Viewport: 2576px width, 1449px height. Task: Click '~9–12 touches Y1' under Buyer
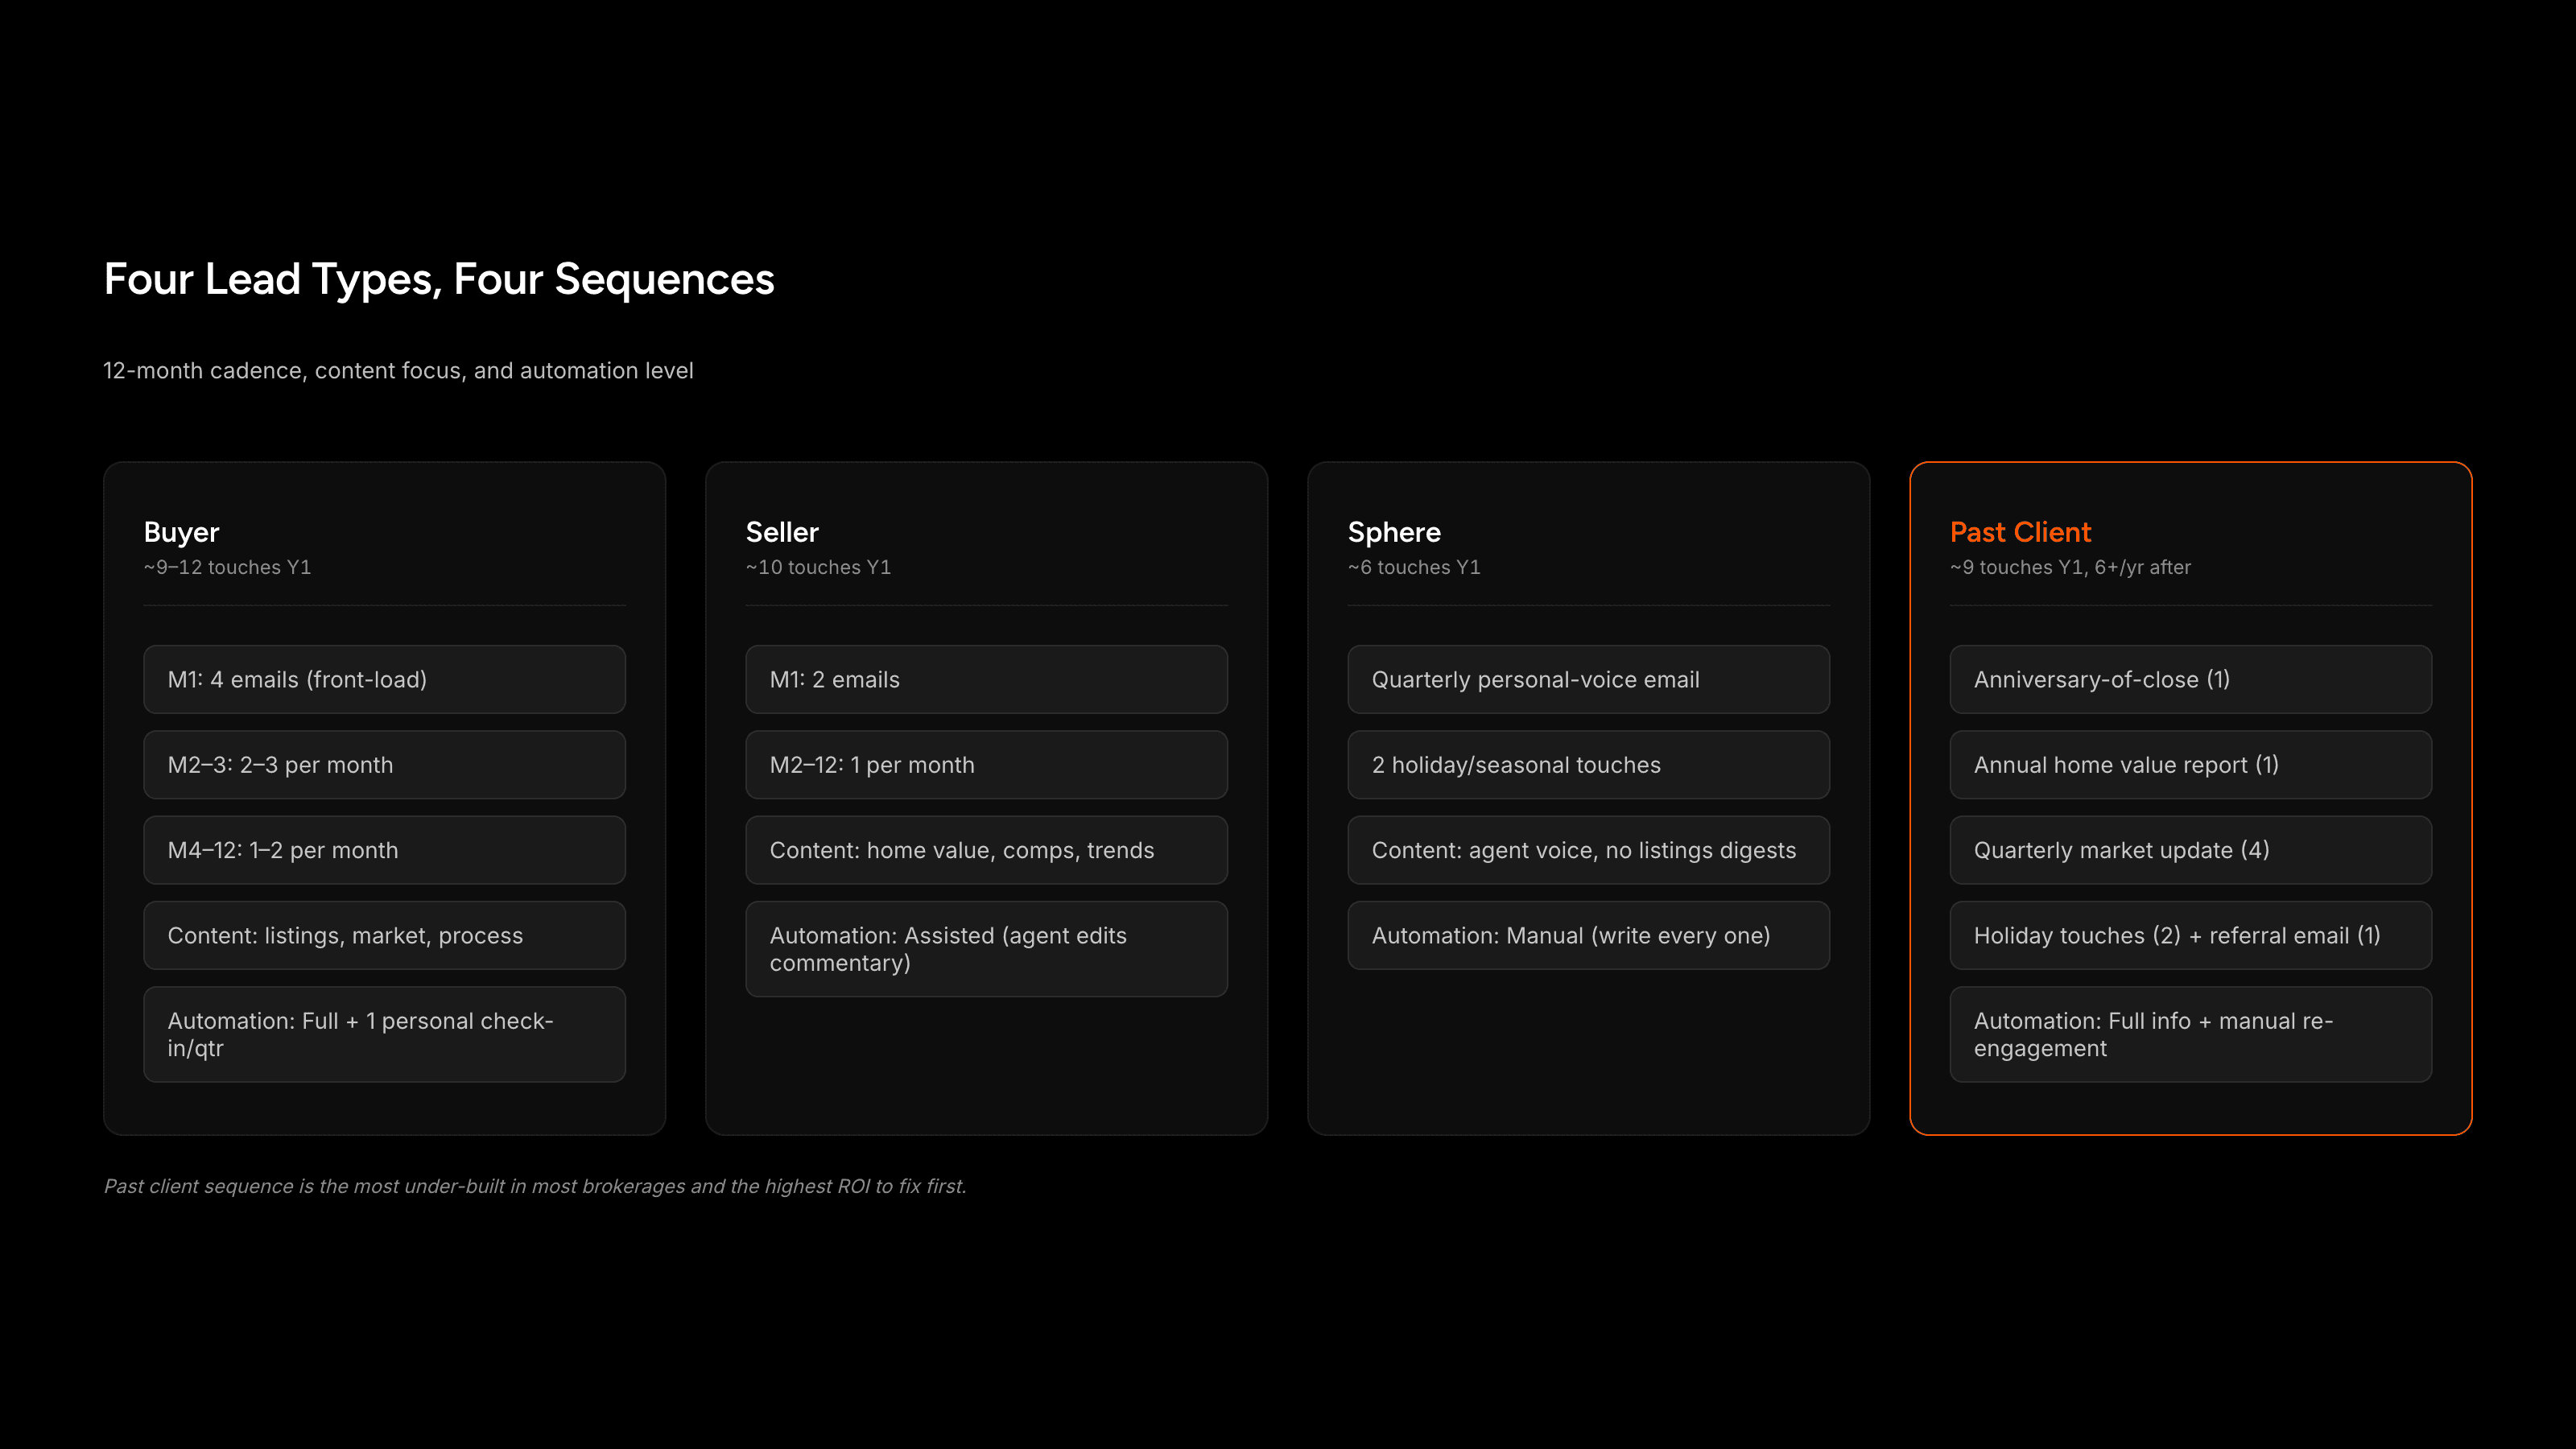pos(227,567)
